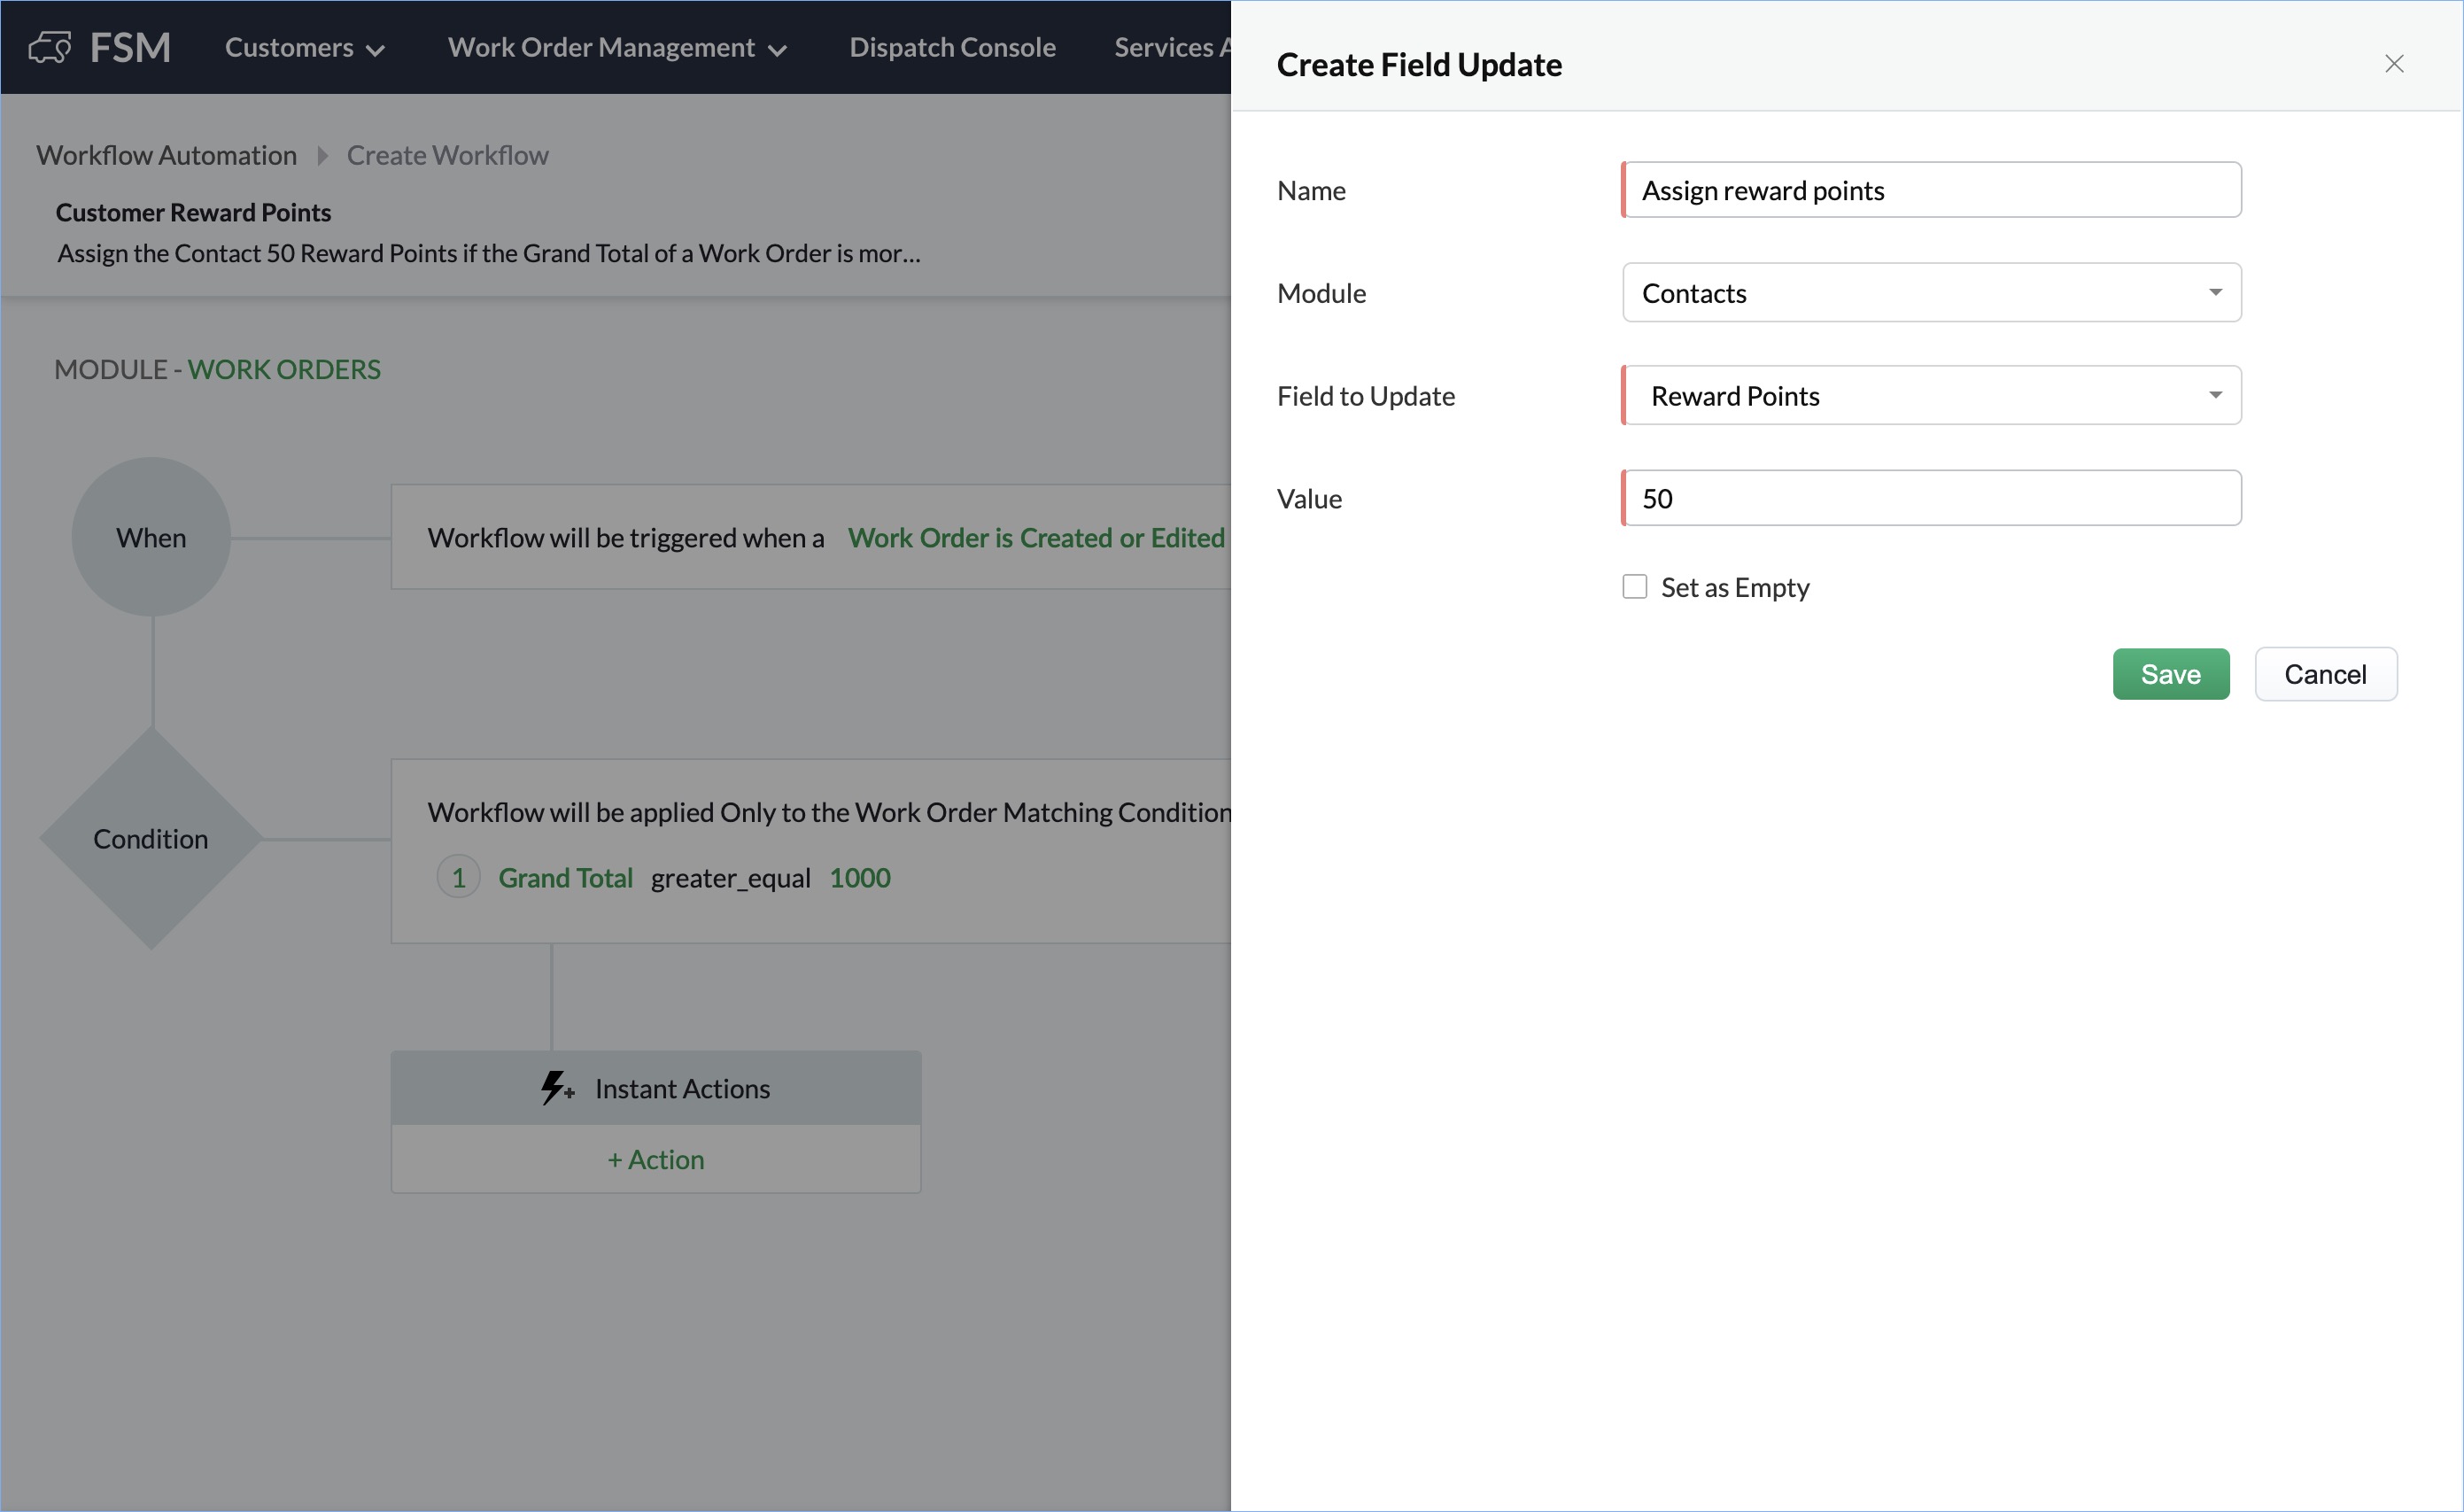
Task: Click the condition number 1 badge
Action: pos(458,877)
